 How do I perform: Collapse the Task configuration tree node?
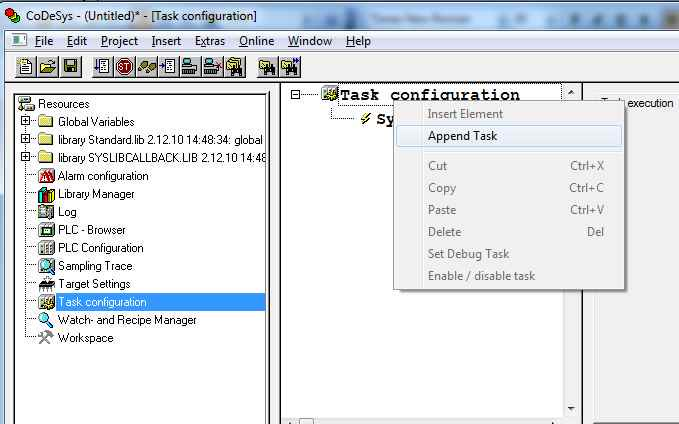[295, 94]
